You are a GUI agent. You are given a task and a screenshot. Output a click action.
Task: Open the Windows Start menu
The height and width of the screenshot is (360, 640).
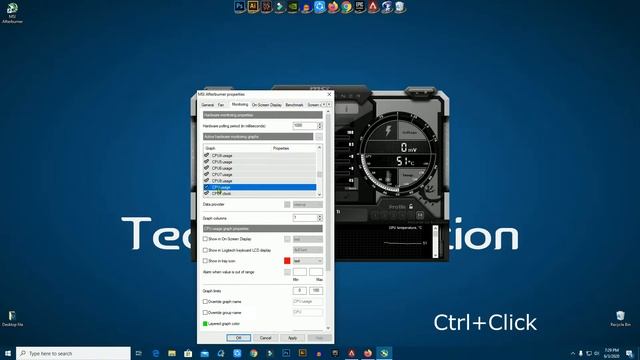(x=8, y=353)
